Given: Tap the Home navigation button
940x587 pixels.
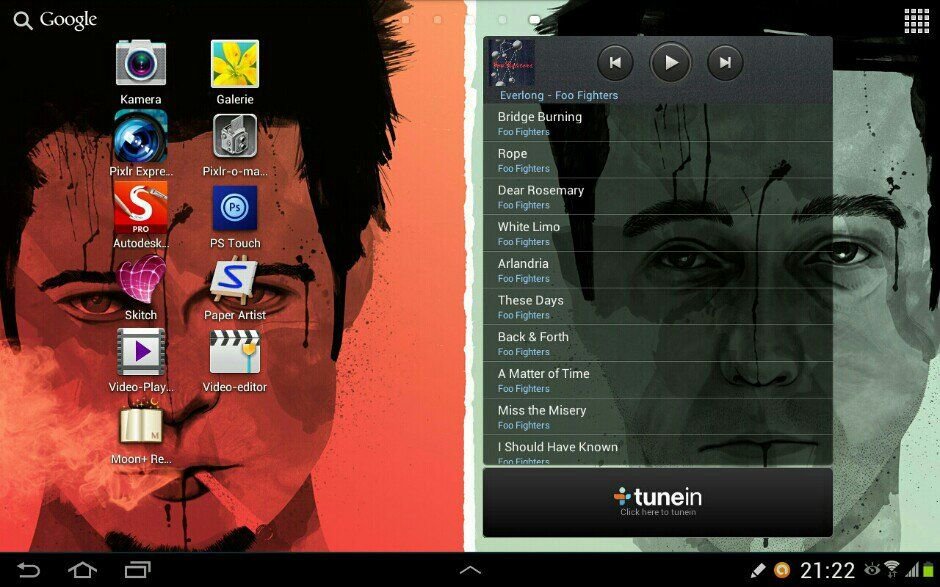Looking at the screenshot, I should pyautogui.click(x=82, y=569).
